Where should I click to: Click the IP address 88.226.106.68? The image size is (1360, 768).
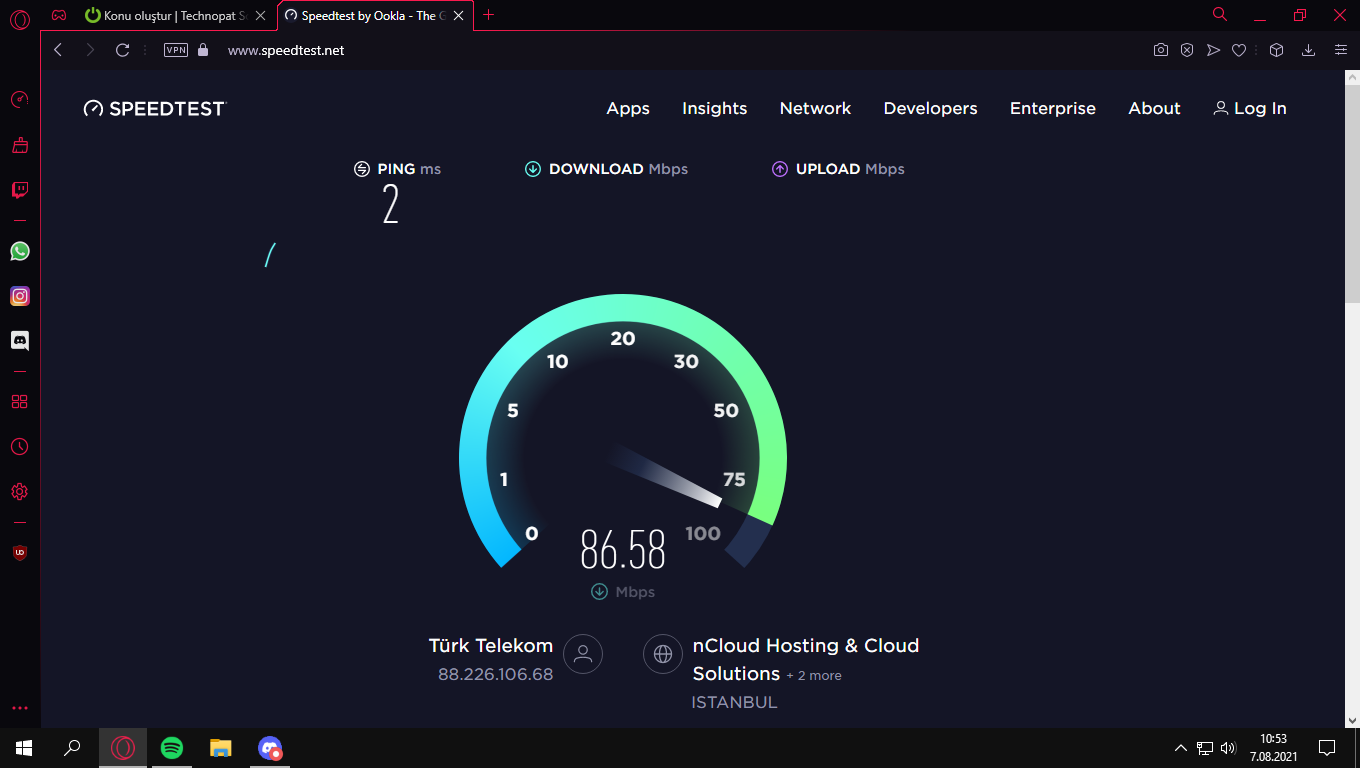click(496, 675)
